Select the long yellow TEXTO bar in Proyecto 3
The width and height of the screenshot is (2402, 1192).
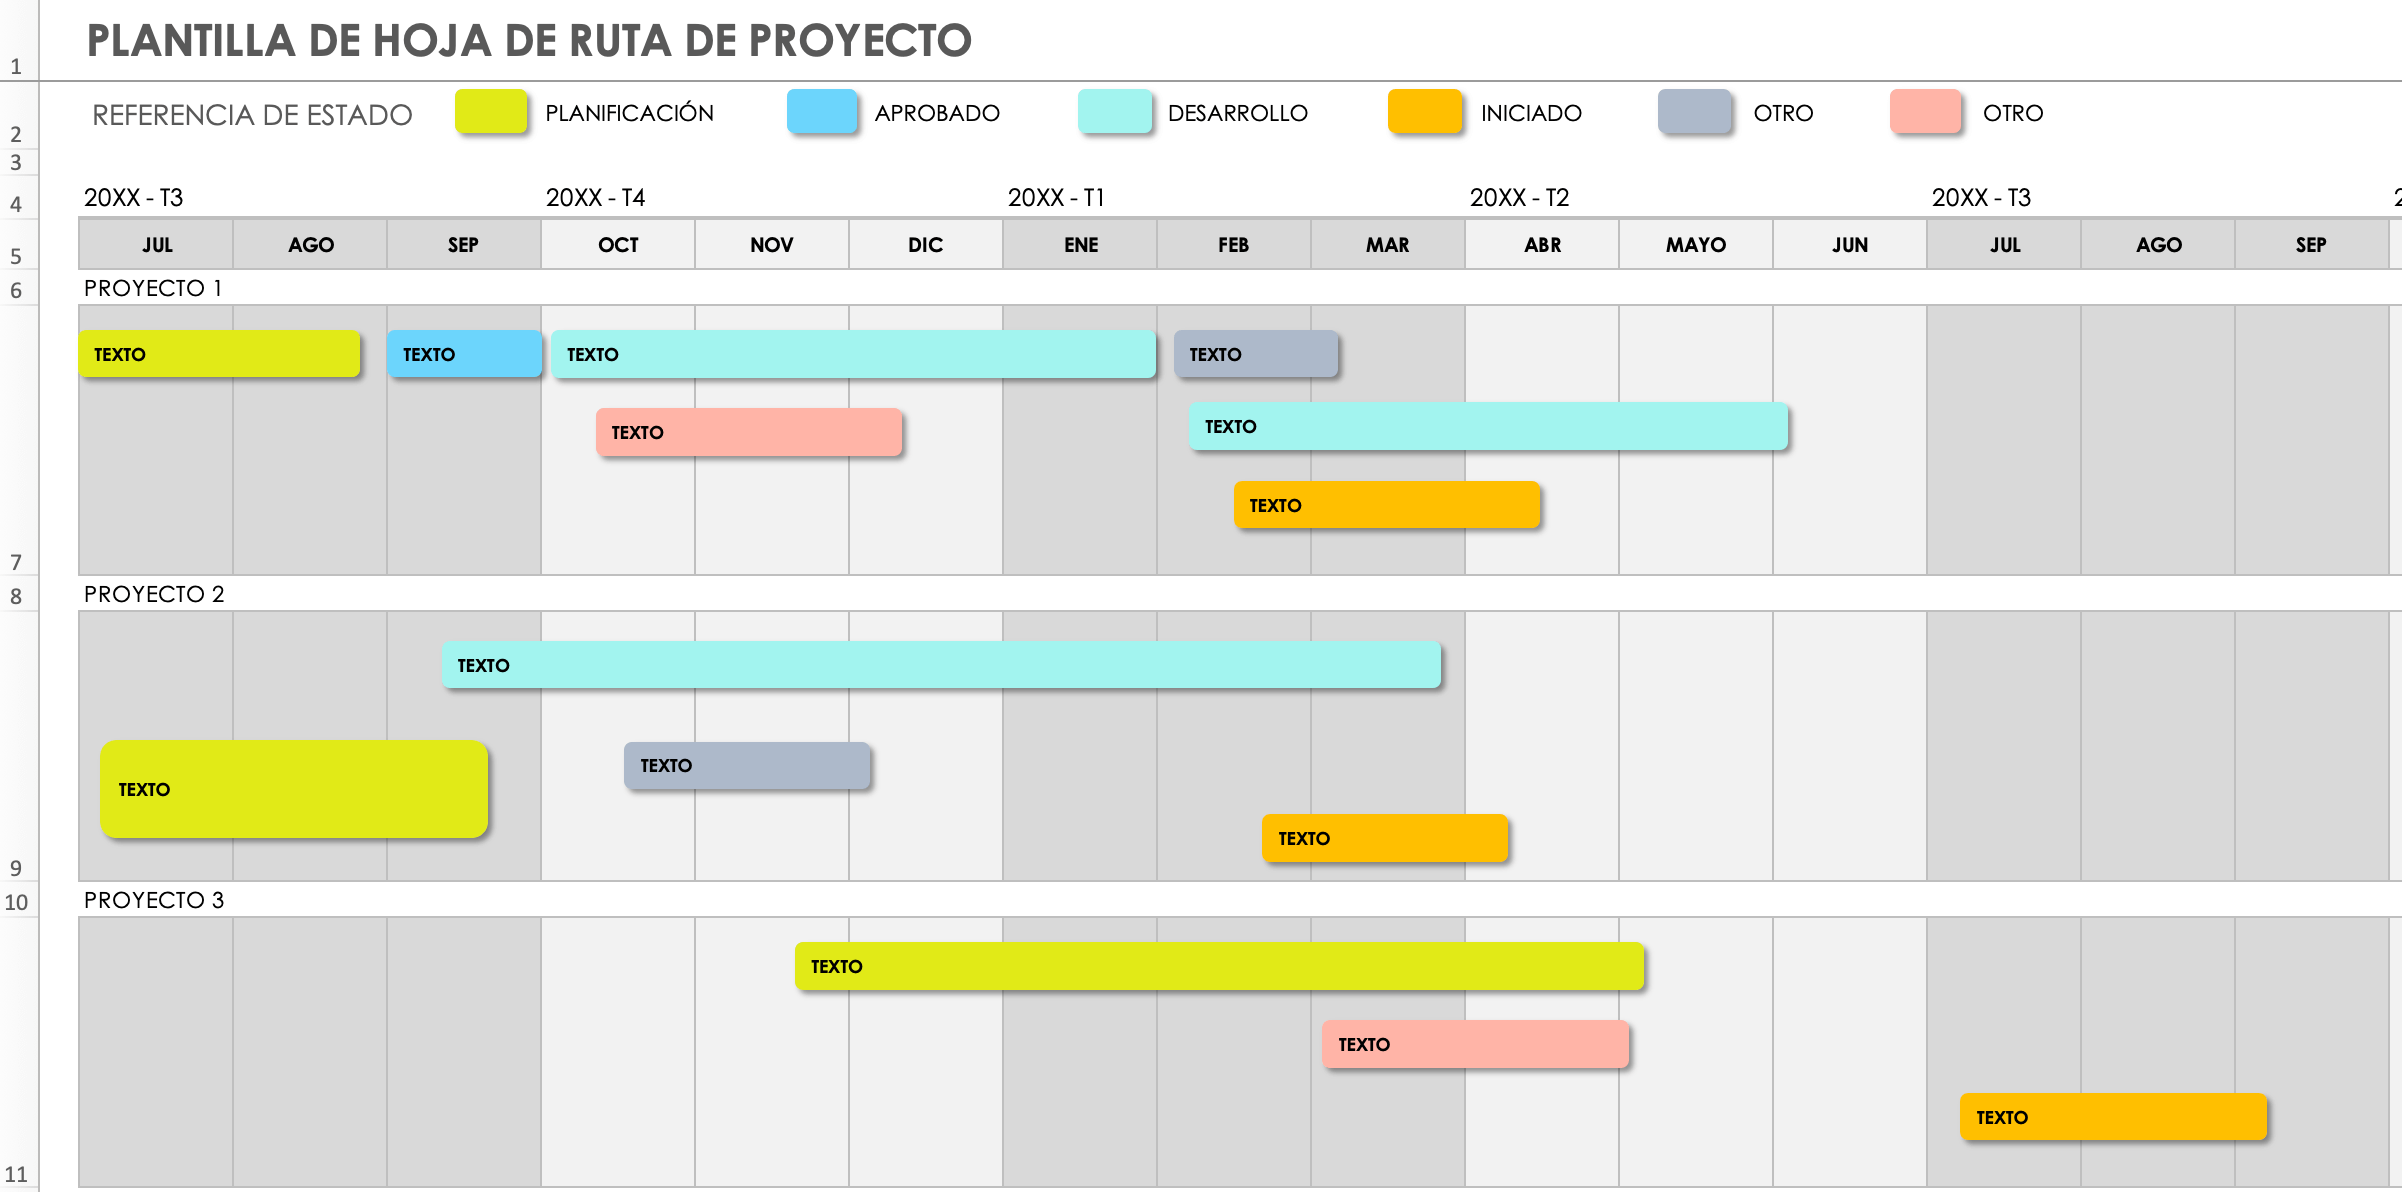pyautogui.click(x=1219, y=966)
